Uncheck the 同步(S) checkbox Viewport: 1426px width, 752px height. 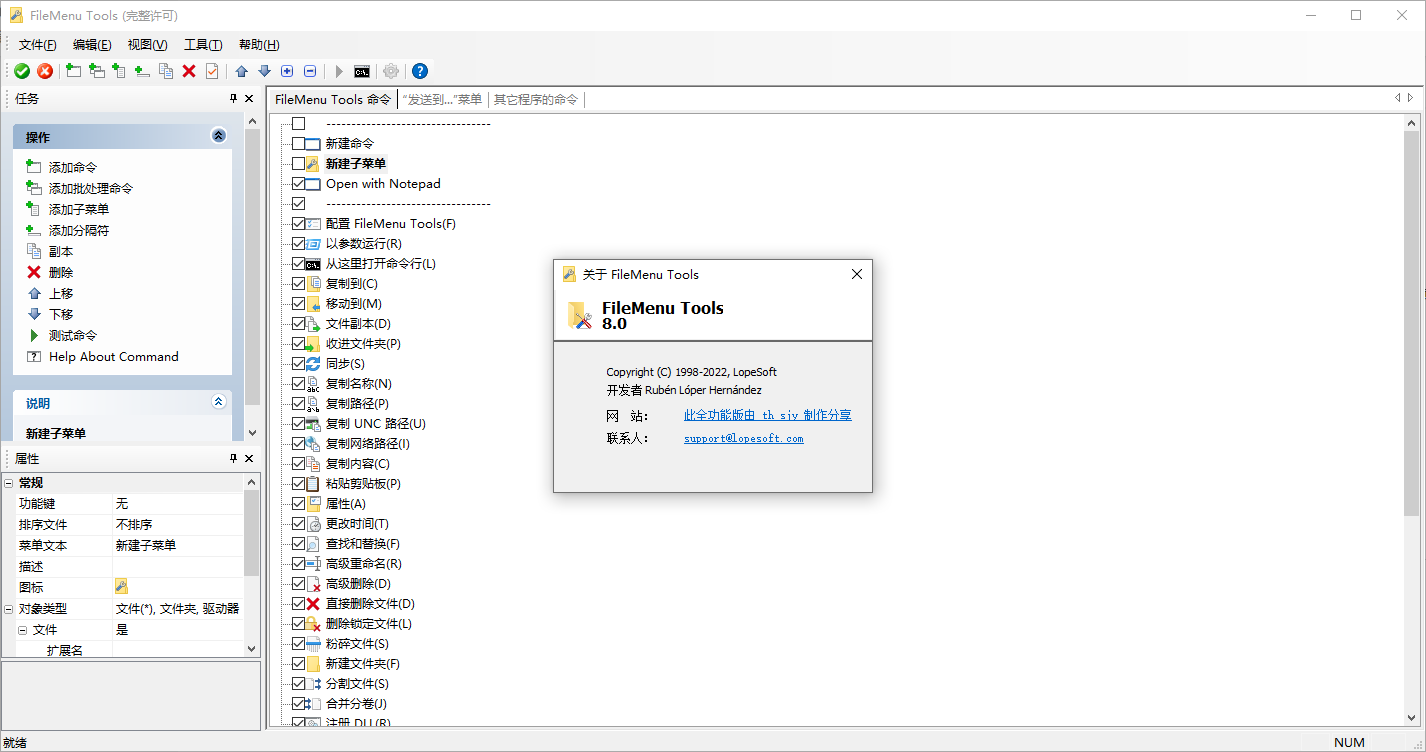(298, 364)
